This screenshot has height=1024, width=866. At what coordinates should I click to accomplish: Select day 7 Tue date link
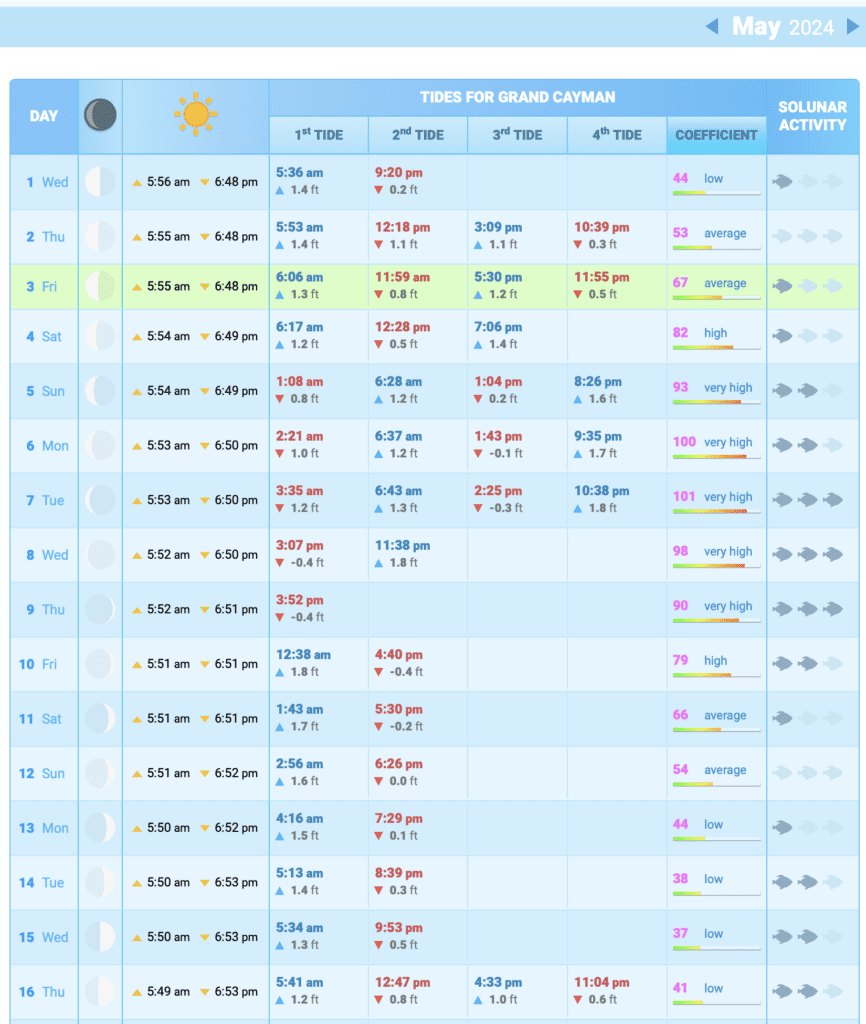[x=43, y=500]
